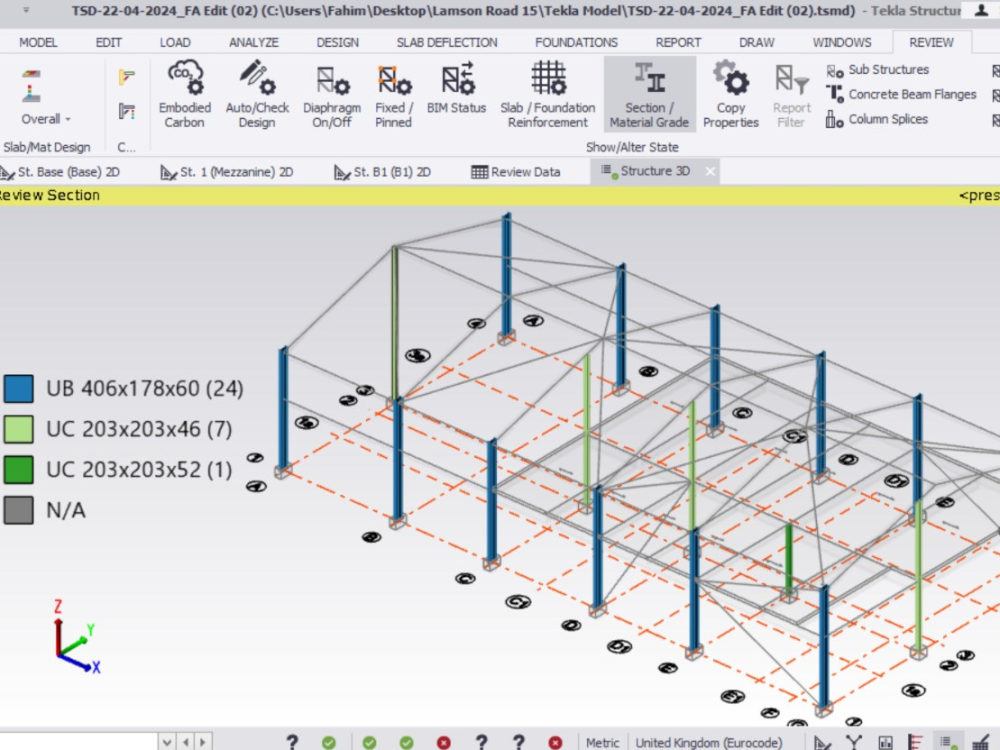Viewport: 1000px width, 750px height.
Task: Click the Report Filter tool
Action: 791,94
